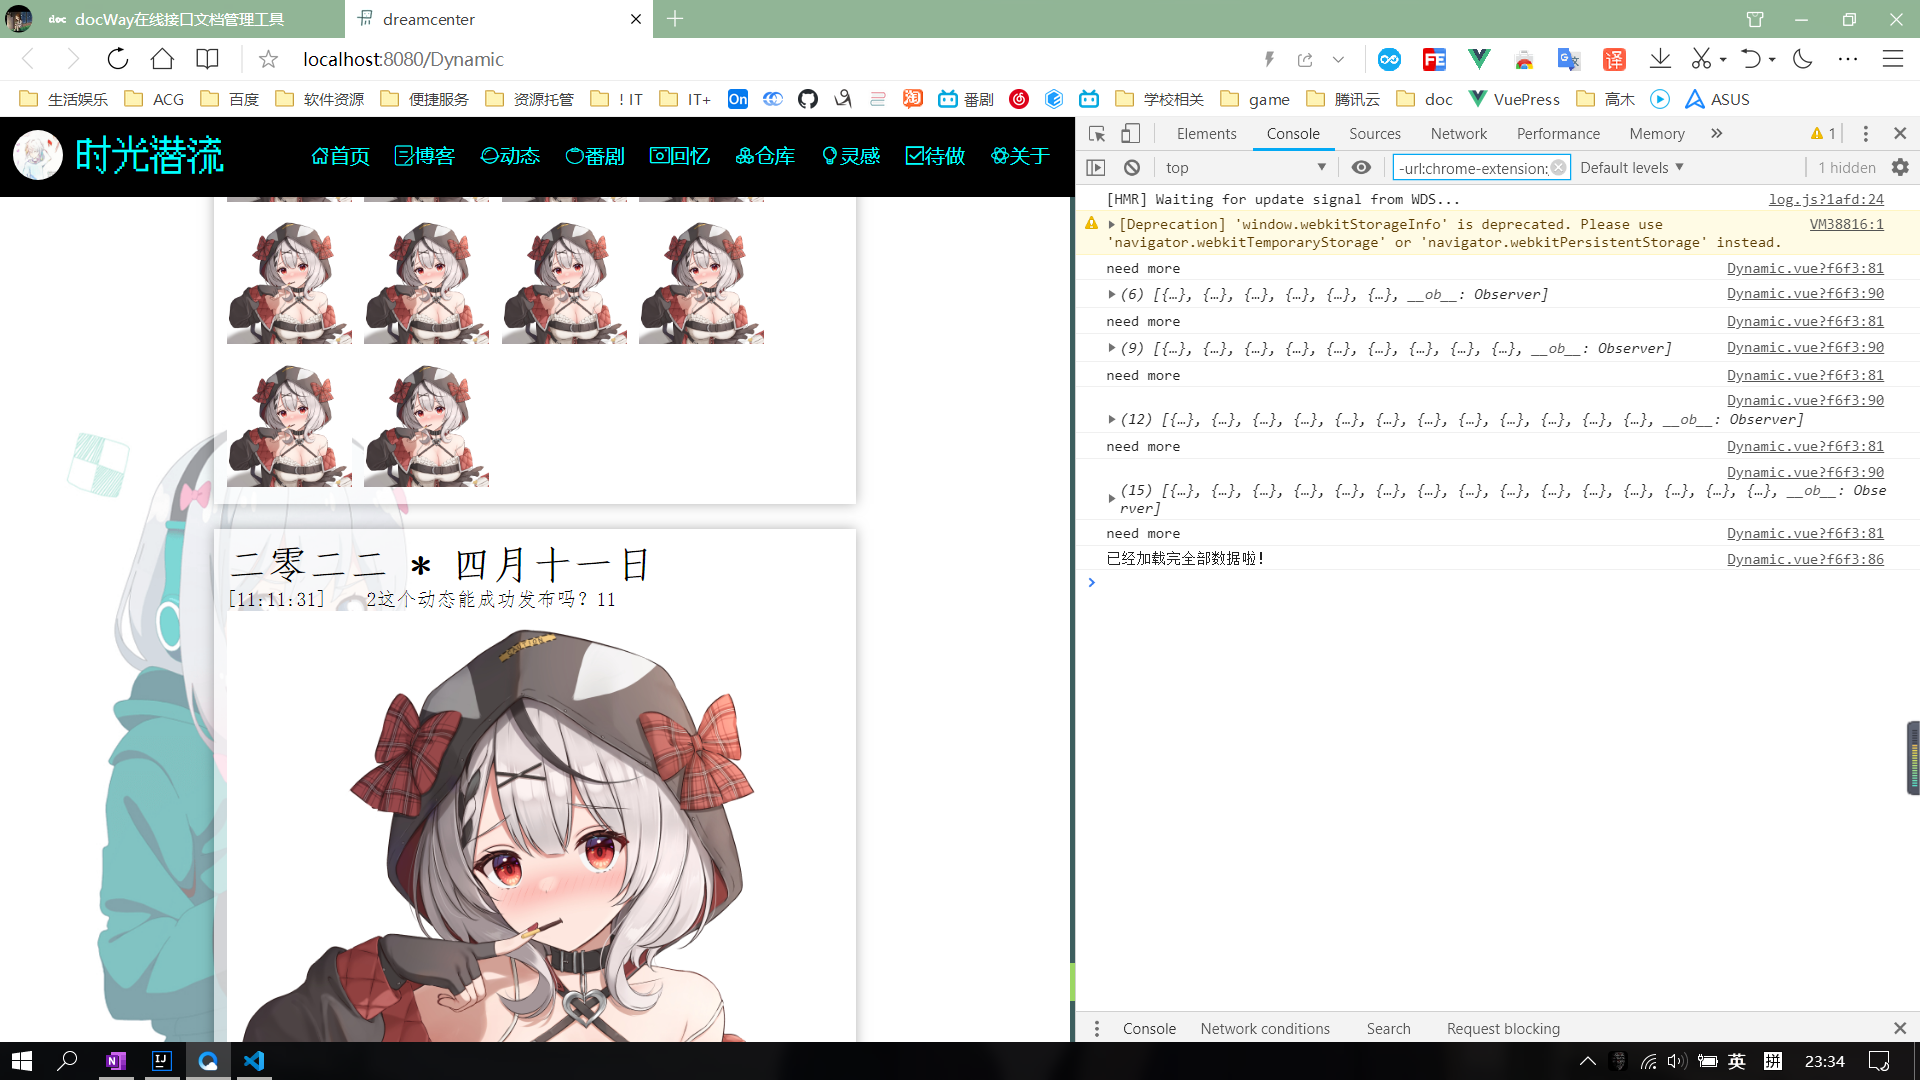The image size is (1920, 1080).
Task: Expand the (15) Observer array entry
Action: tap(1111, 498)
